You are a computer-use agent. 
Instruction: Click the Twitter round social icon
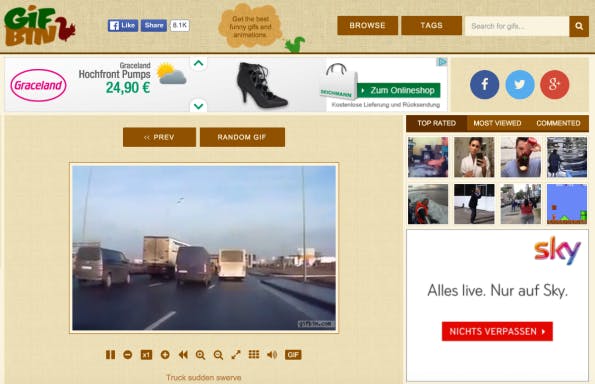coord(520,85)
